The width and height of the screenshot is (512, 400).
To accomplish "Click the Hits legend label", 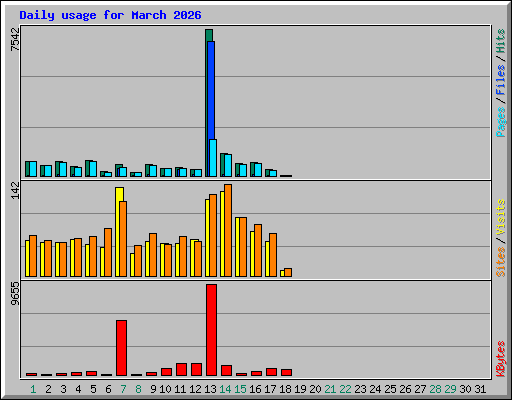I will pyautogui.click(x=501, y=41).
